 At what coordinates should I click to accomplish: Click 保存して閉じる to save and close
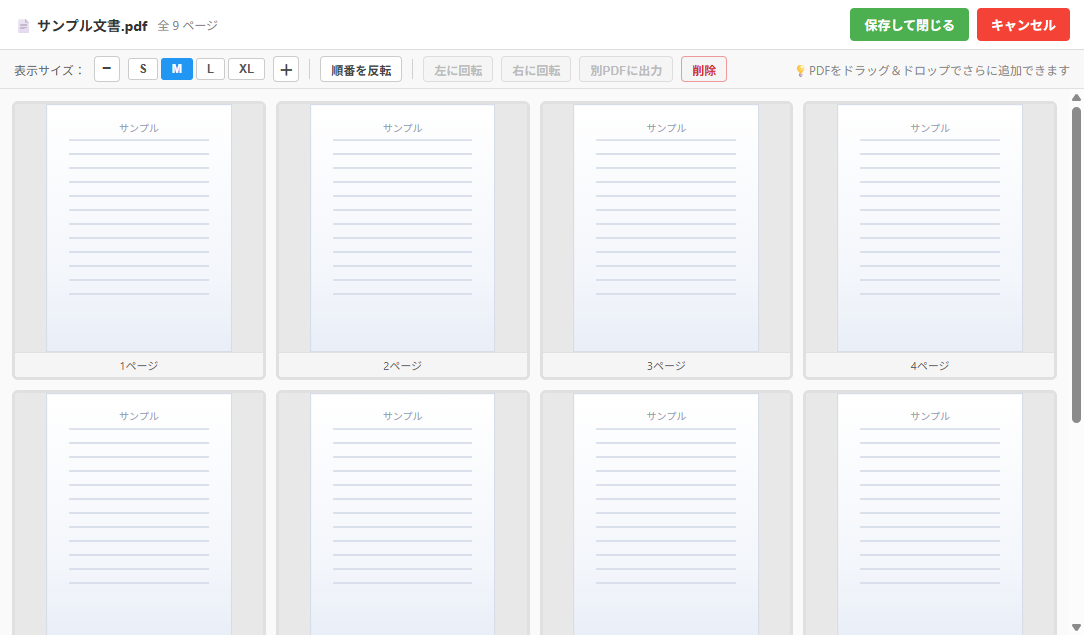(x=909, y=25)
